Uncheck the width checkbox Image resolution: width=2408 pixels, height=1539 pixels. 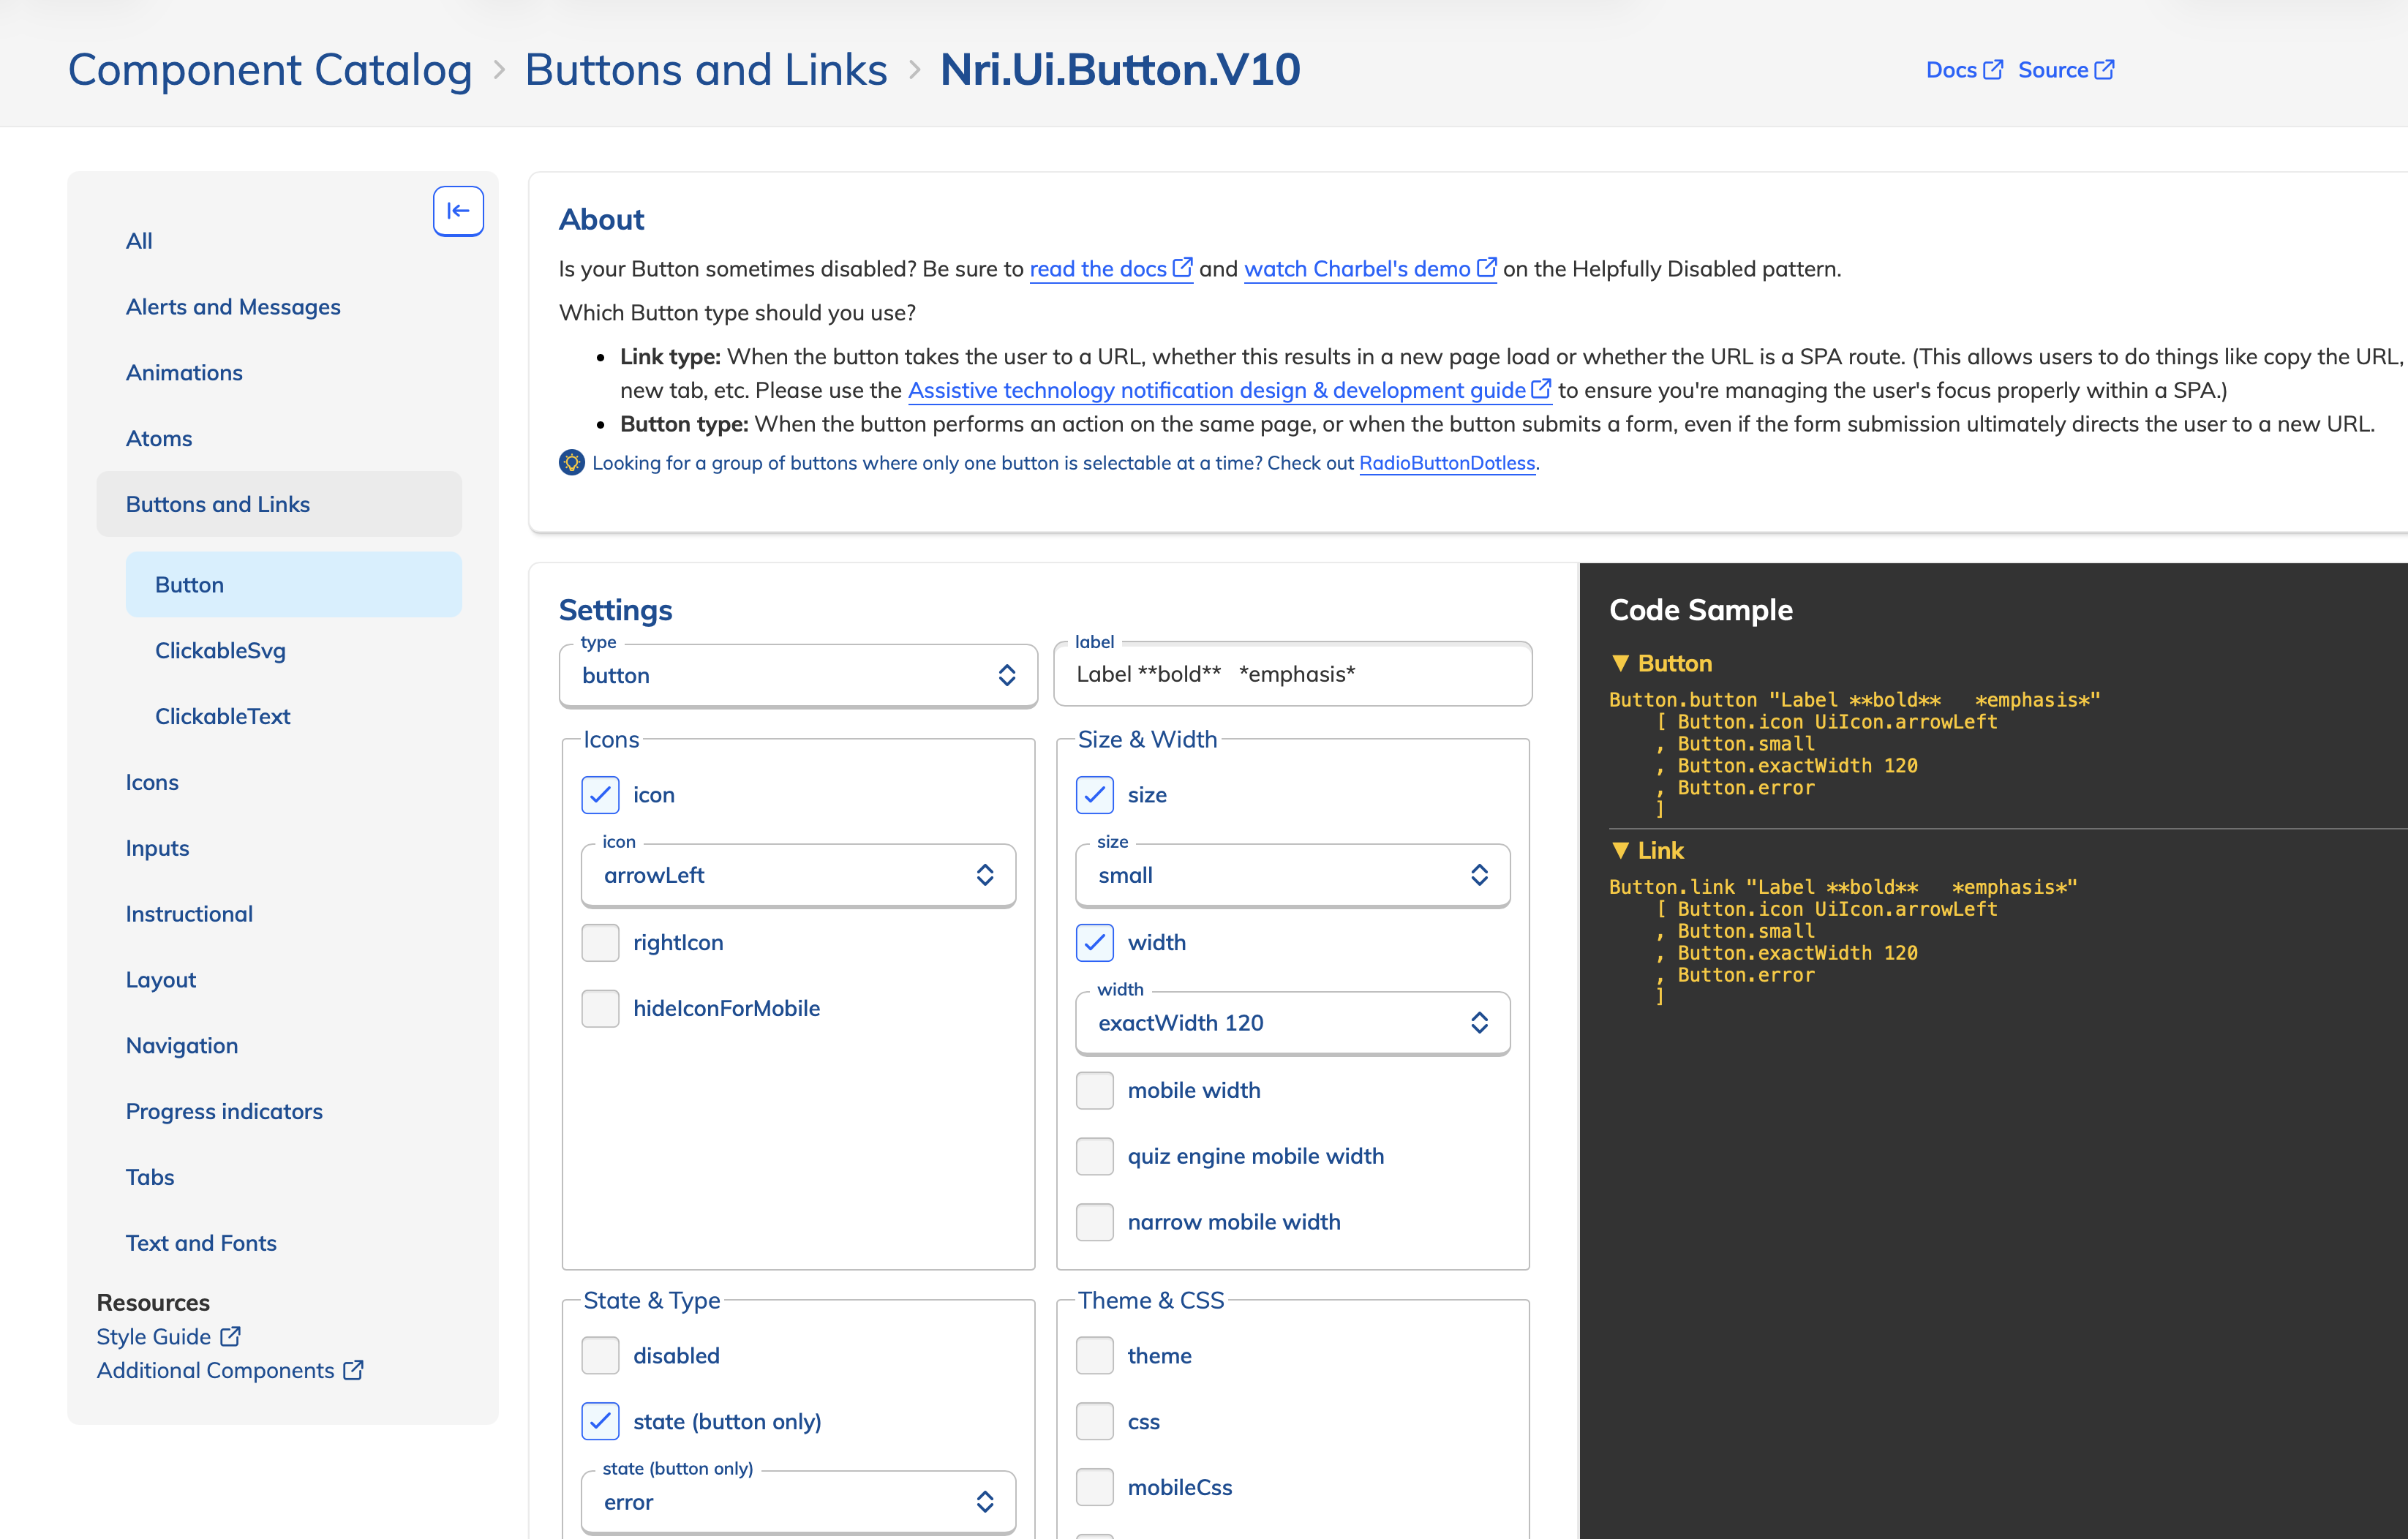click(1094, 942)
